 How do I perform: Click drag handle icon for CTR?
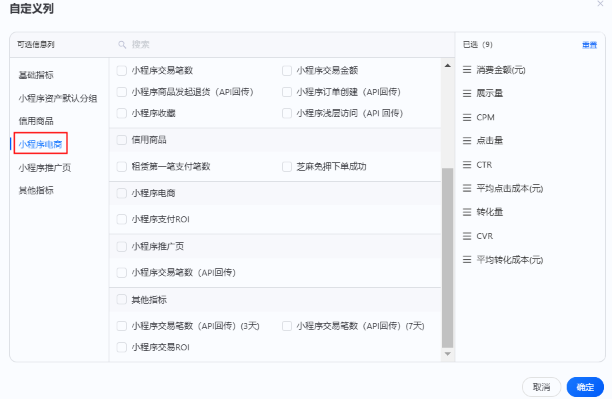(467, 165)
